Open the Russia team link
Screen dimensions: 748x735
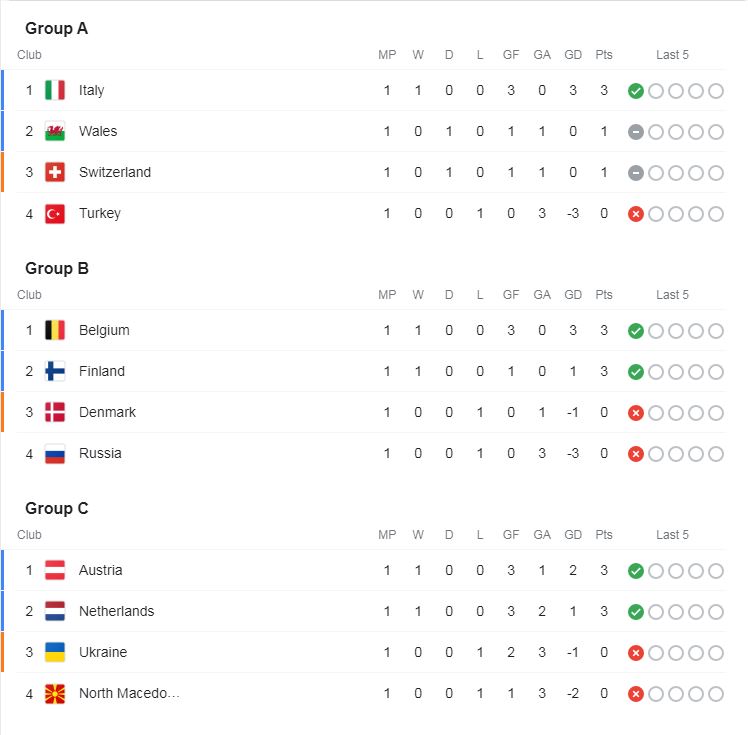pos(100,453)
